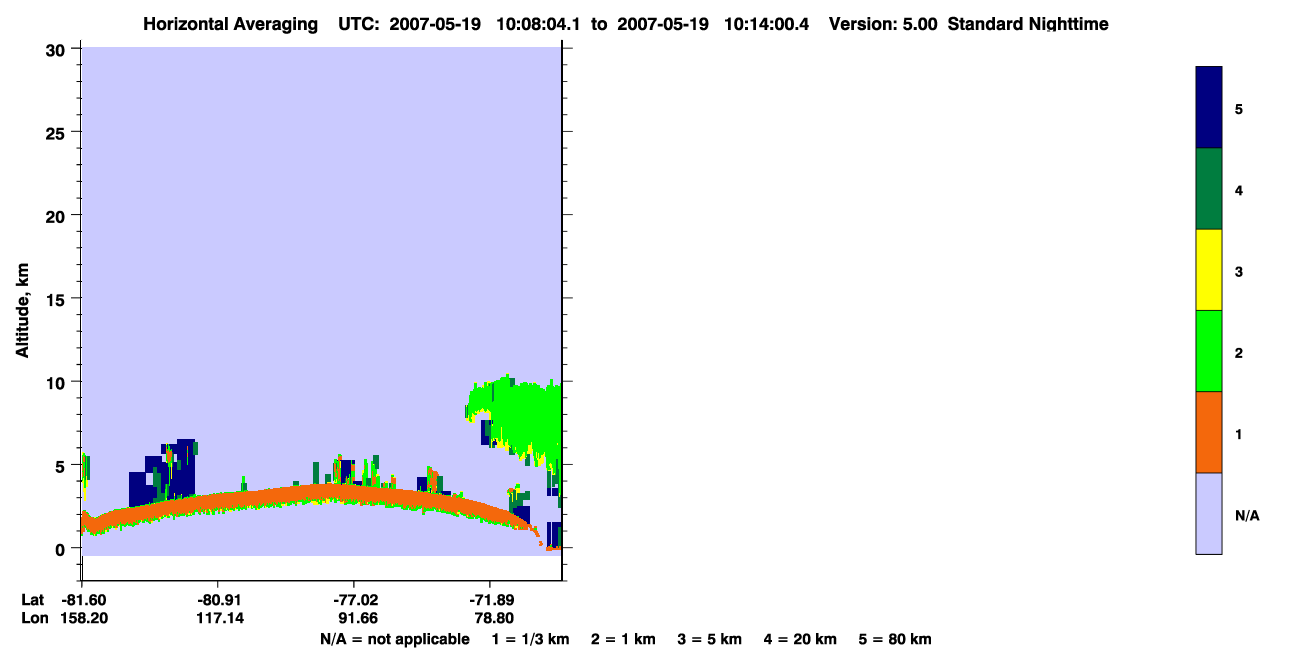The image size is (1300, 667).
Task: Click the 25 altitude tick label
Action: (x=58, y=132)
